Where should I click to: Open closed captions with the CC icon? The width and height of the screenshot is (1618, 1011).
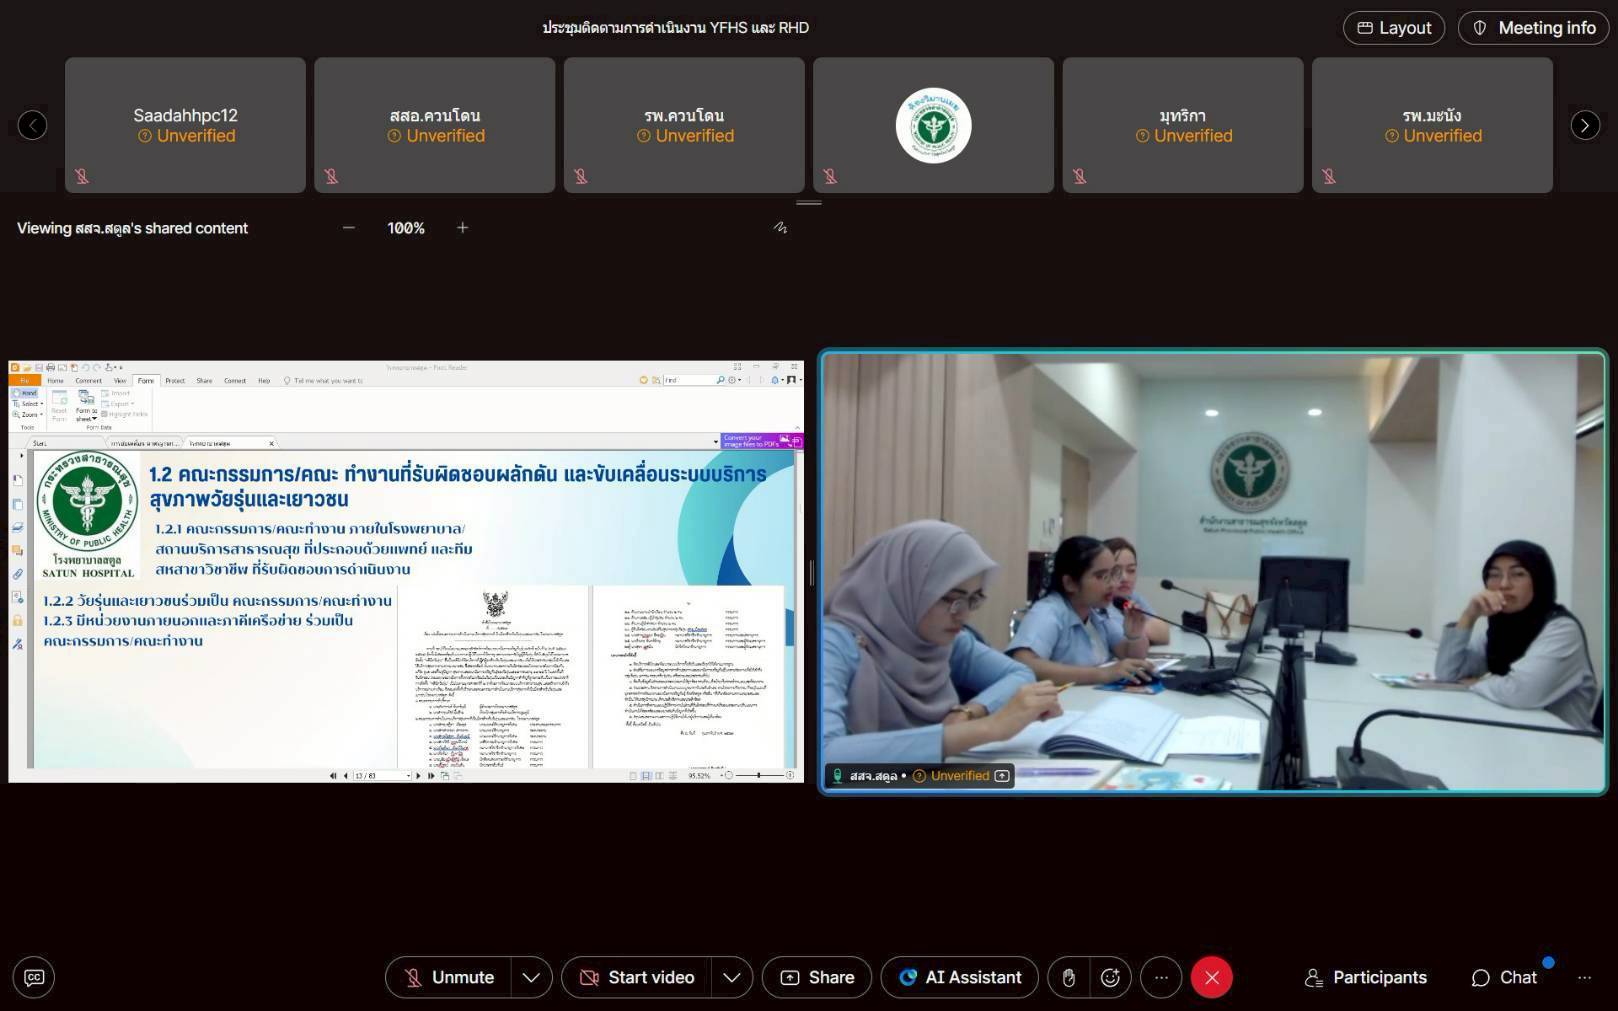click(x=34, y=977)
